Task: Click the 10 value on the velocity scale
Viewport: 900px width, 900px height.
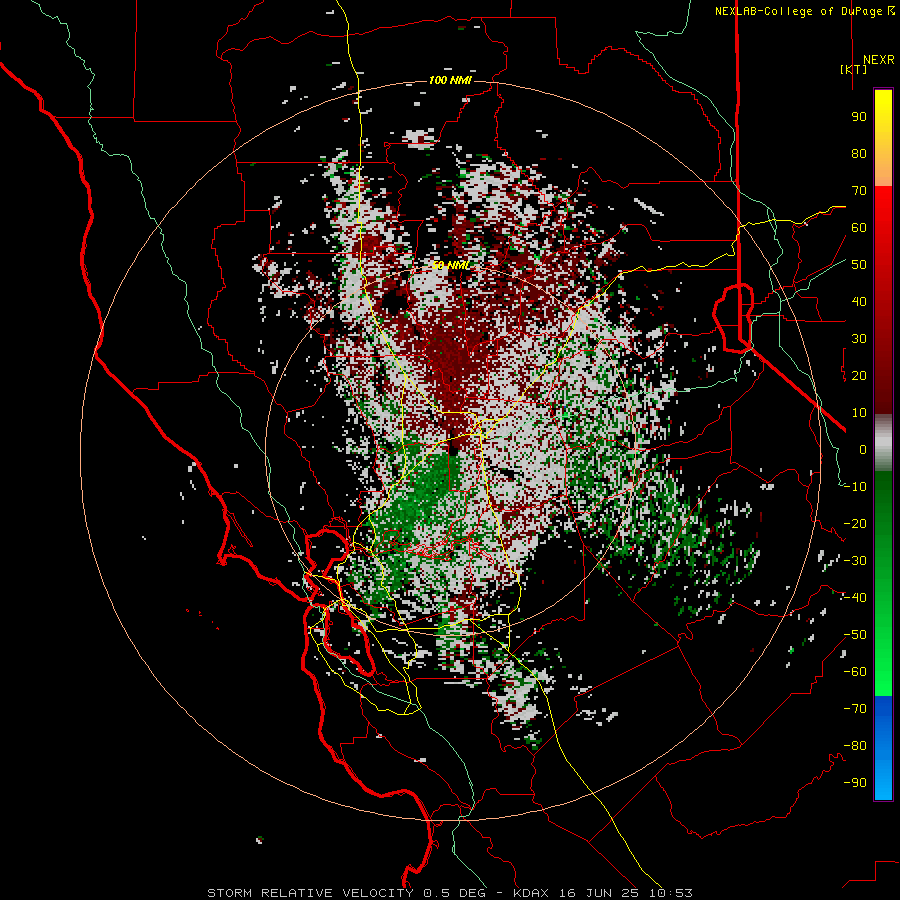Action: pos(859,413)
